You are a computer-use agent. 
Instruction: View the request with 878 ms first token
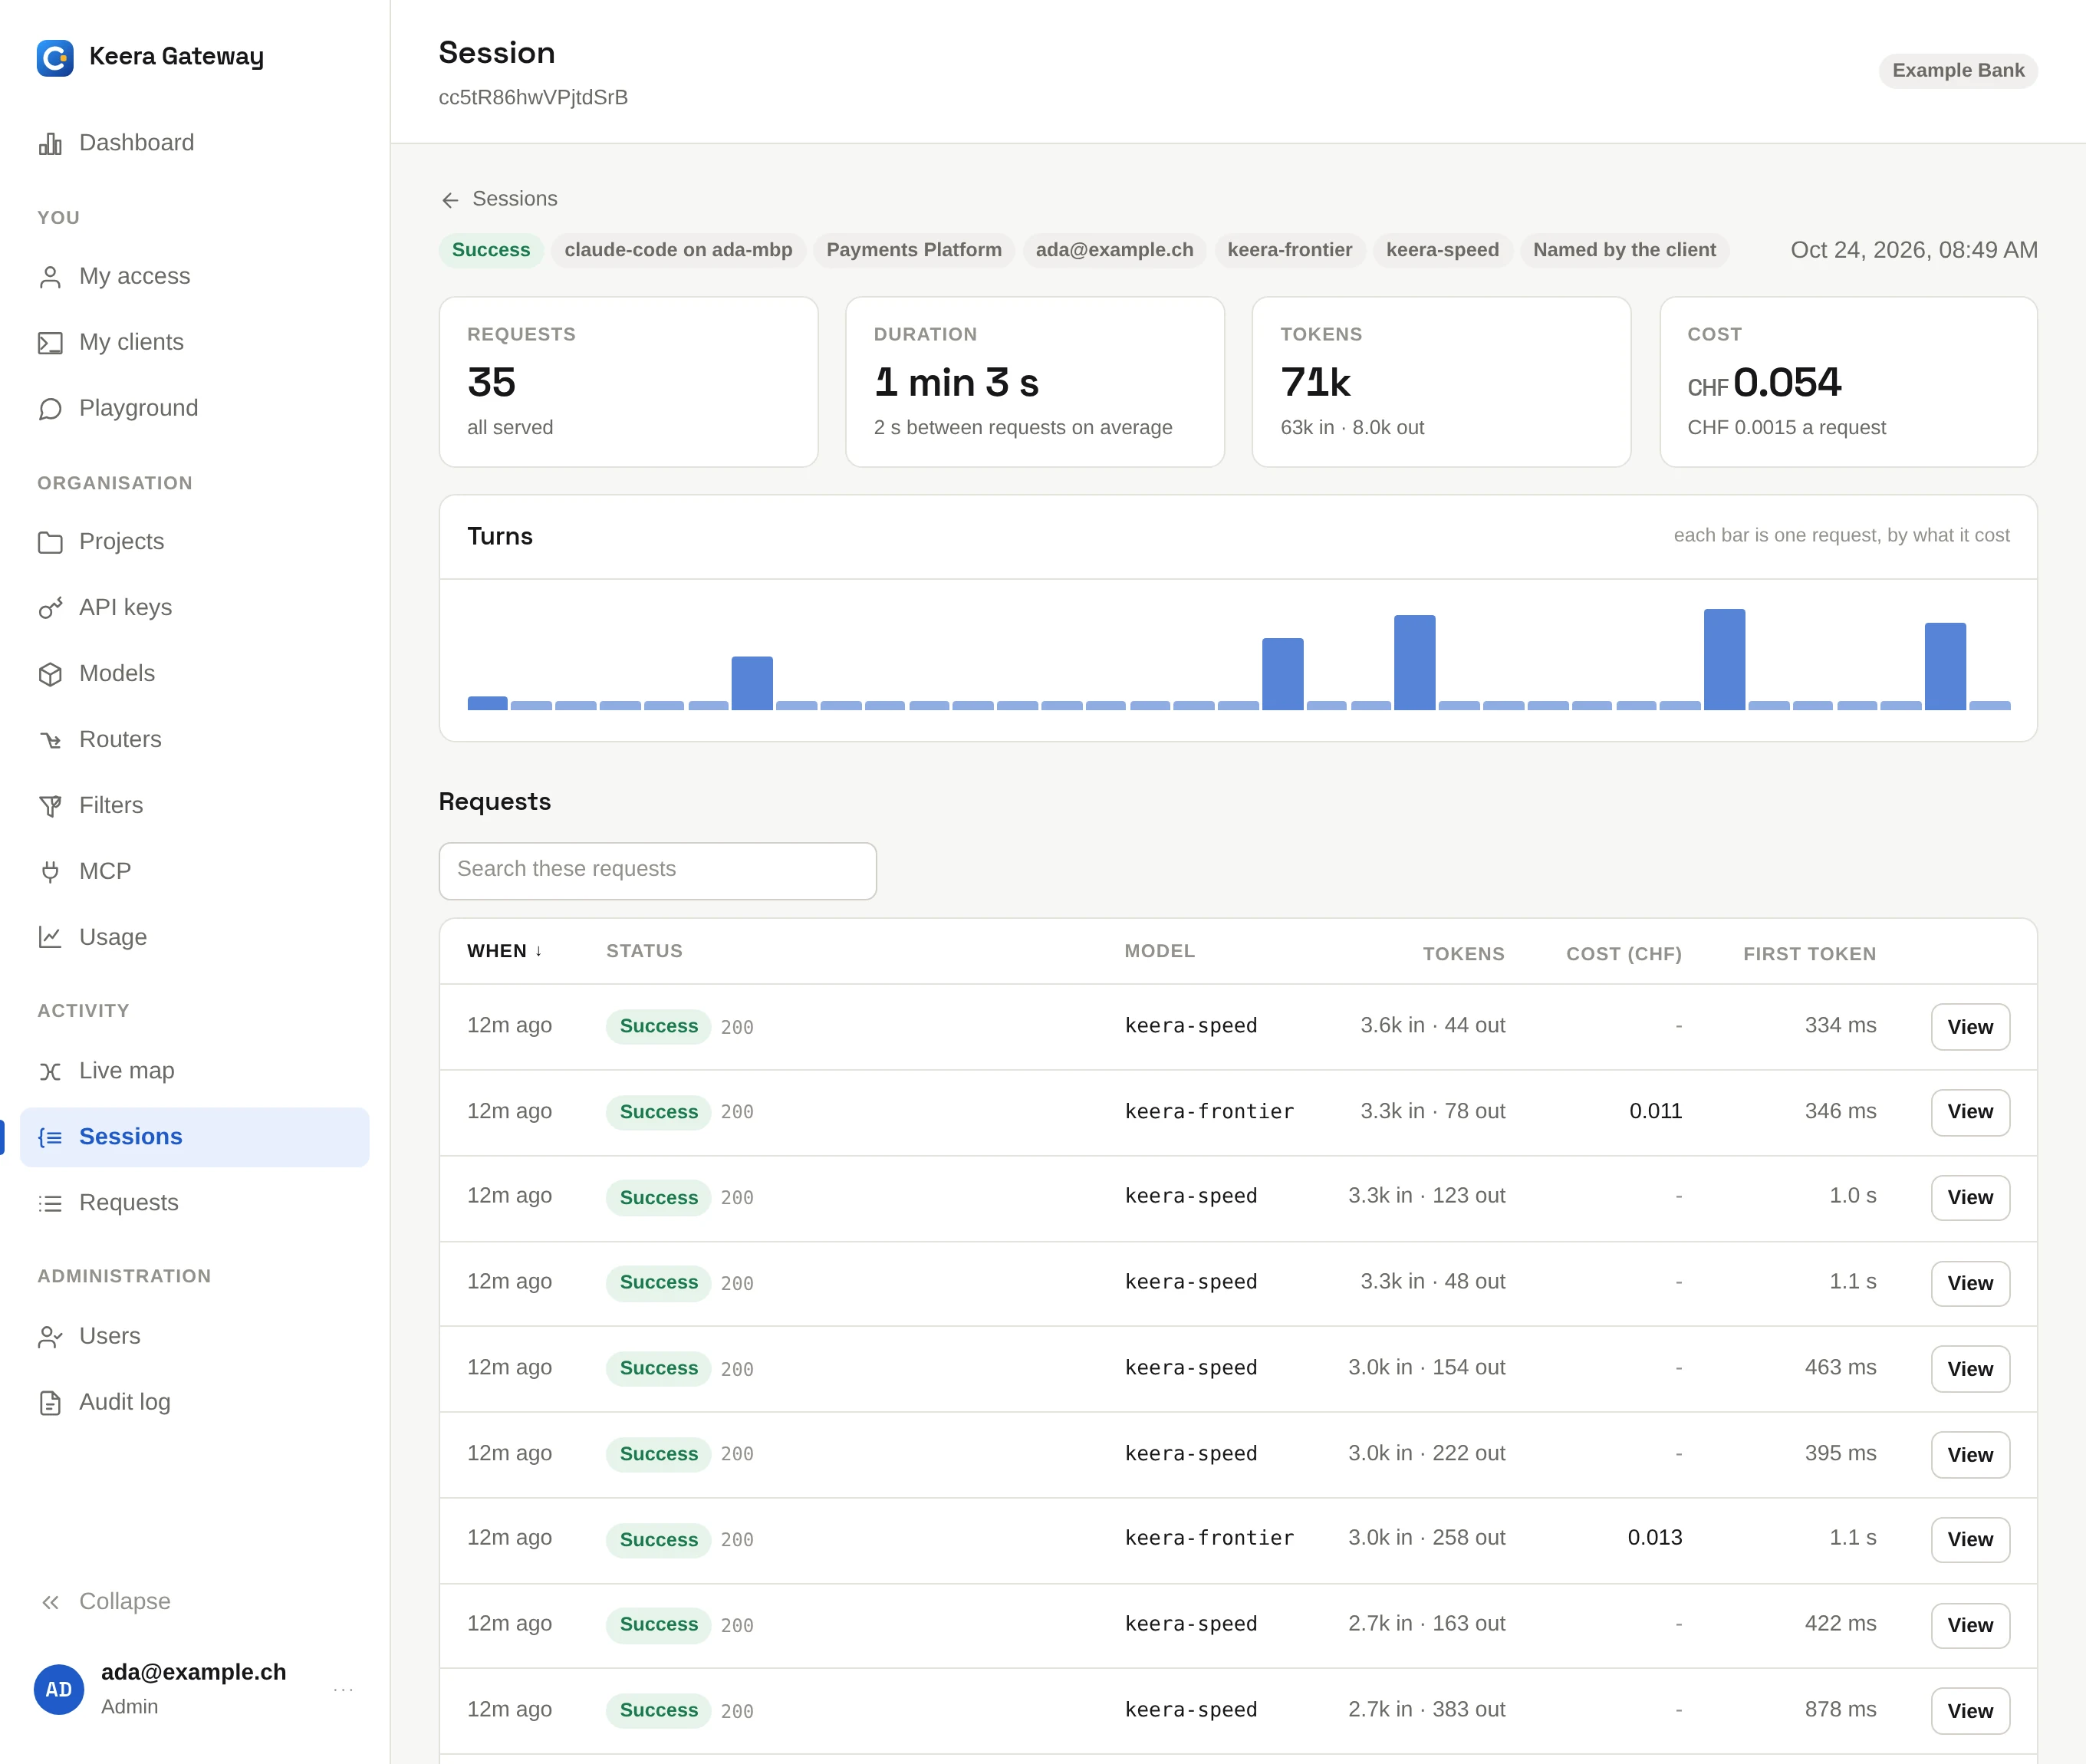click(1969, 1711)
